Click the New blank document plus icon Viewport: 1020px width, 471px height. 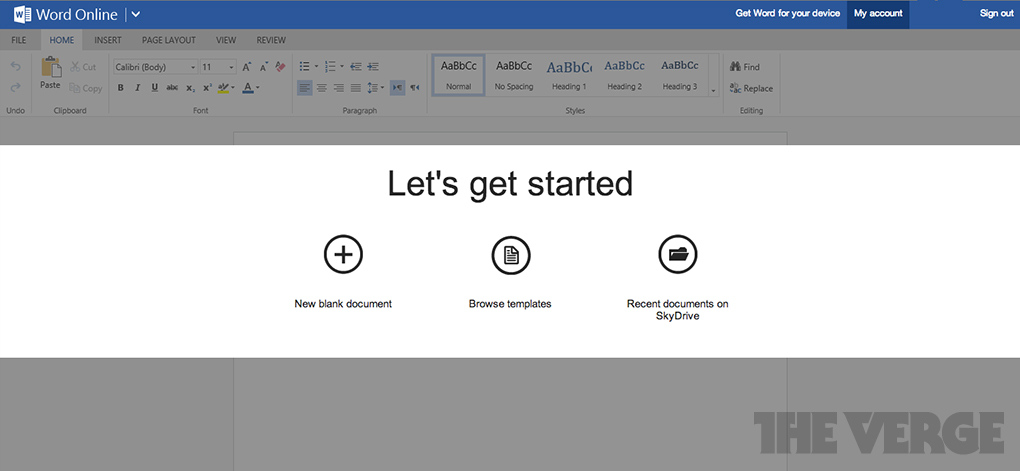(343, 255)
